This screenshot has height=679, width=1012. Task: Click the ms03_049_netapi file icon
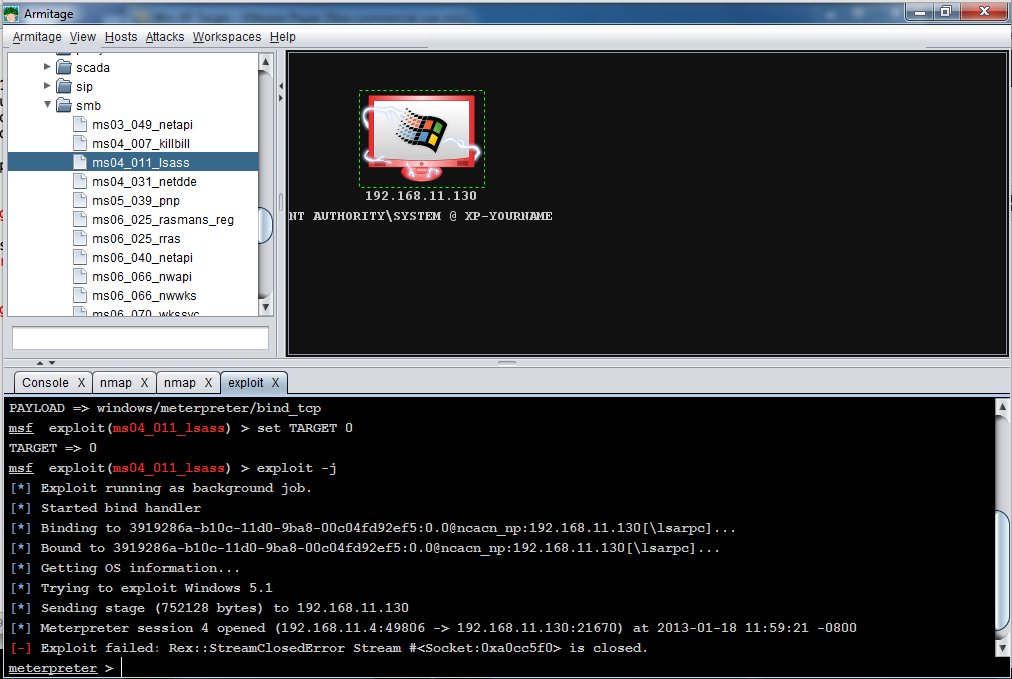(80, 124)
